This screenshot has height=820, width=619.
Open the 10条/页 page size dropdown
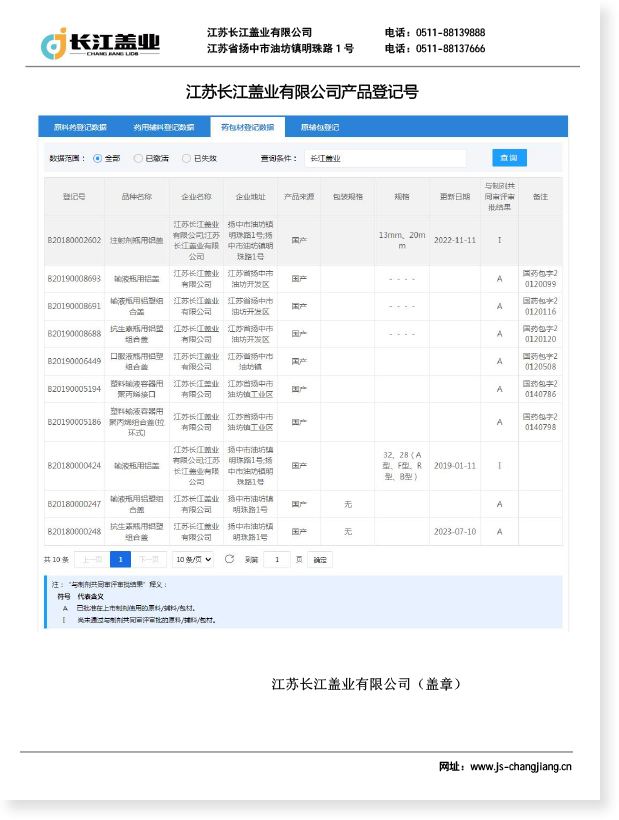click(x=192, y=559)
